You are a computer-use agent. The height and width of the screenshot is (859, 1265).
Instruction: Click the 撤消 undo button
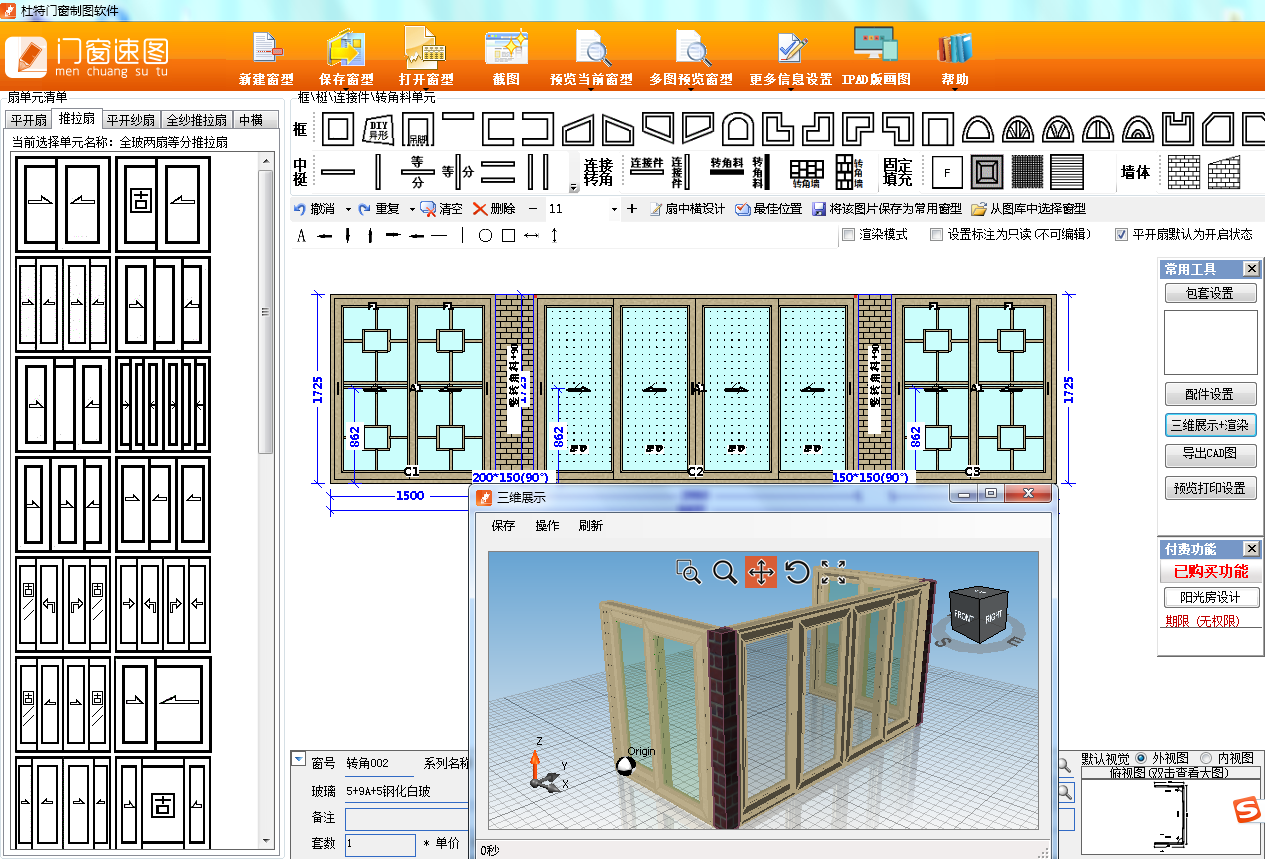click(315, 209)
